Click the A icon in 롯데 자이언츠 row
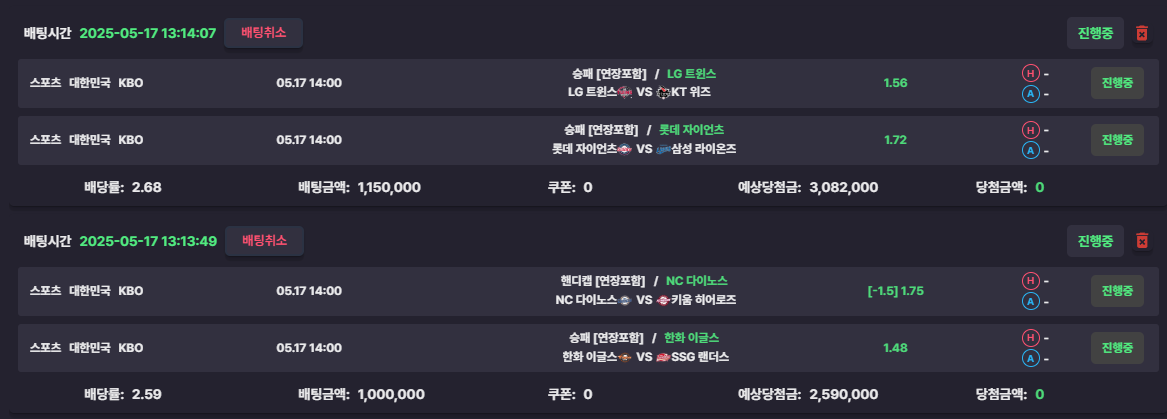Viewport: 1167px width, 419px height. 1030,150
